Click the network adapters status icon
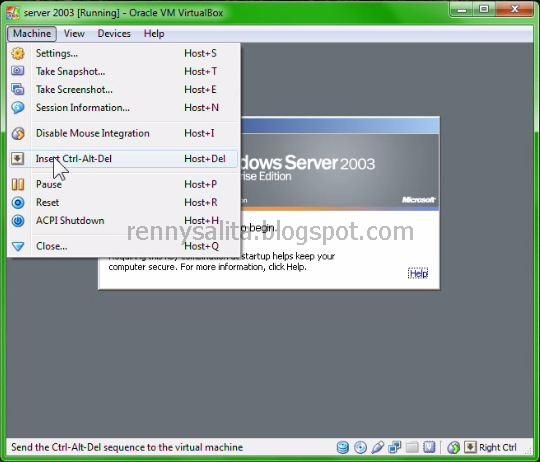540x462 pixels. [x=395, y=448]
